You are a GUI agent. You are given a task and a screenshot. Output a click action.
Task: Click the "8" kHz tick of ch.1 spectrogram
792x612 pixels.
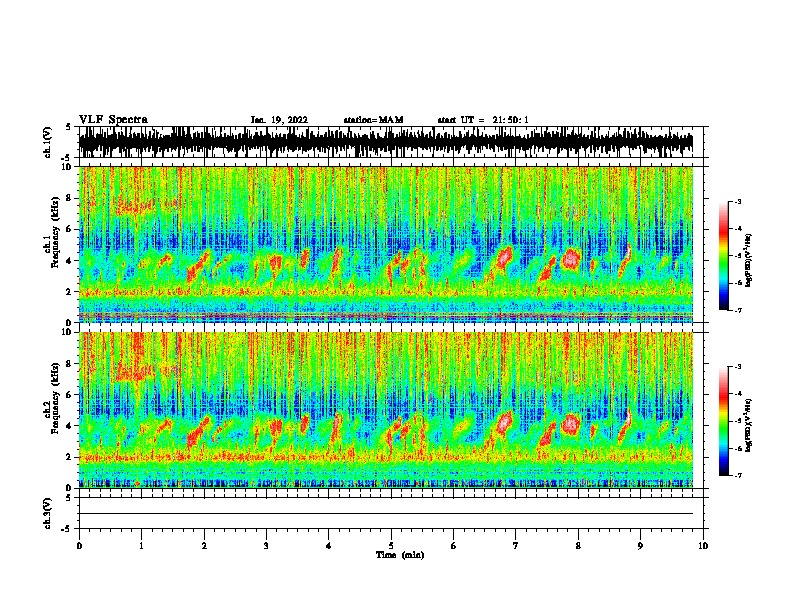coord(70,198)
